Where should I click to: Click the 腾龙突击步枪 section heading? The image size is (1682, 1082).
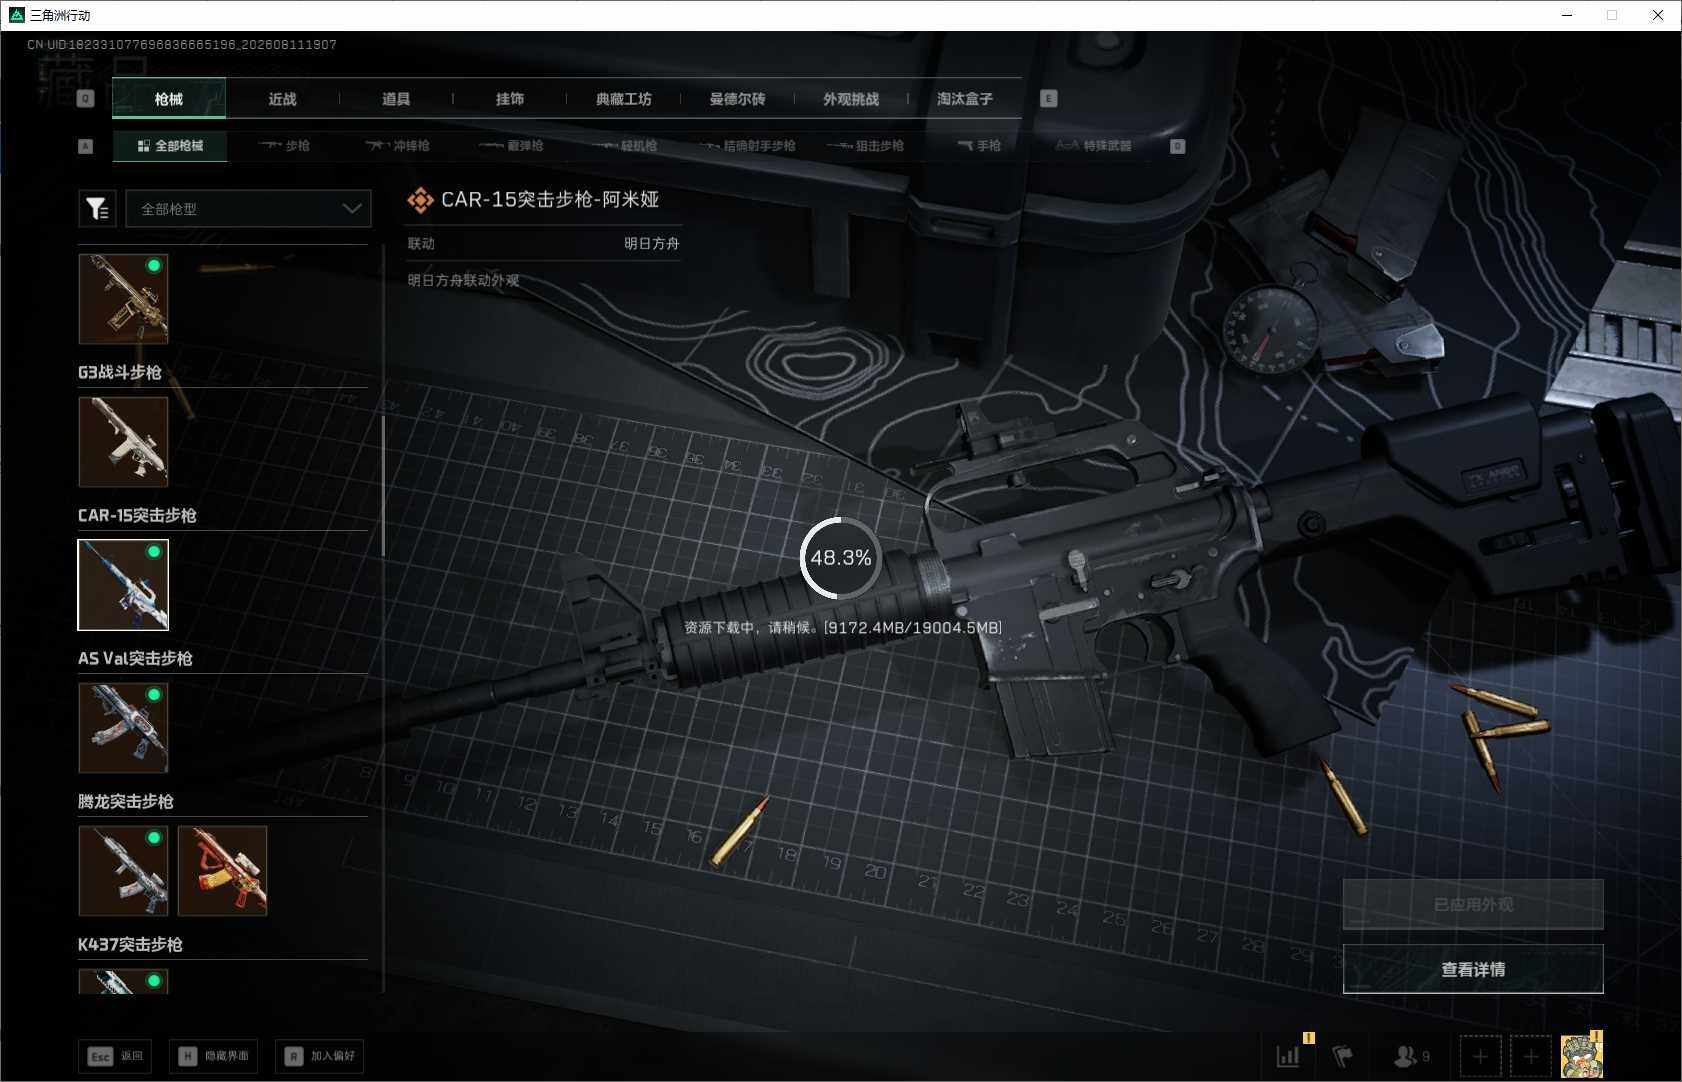[x=126, y=801]
